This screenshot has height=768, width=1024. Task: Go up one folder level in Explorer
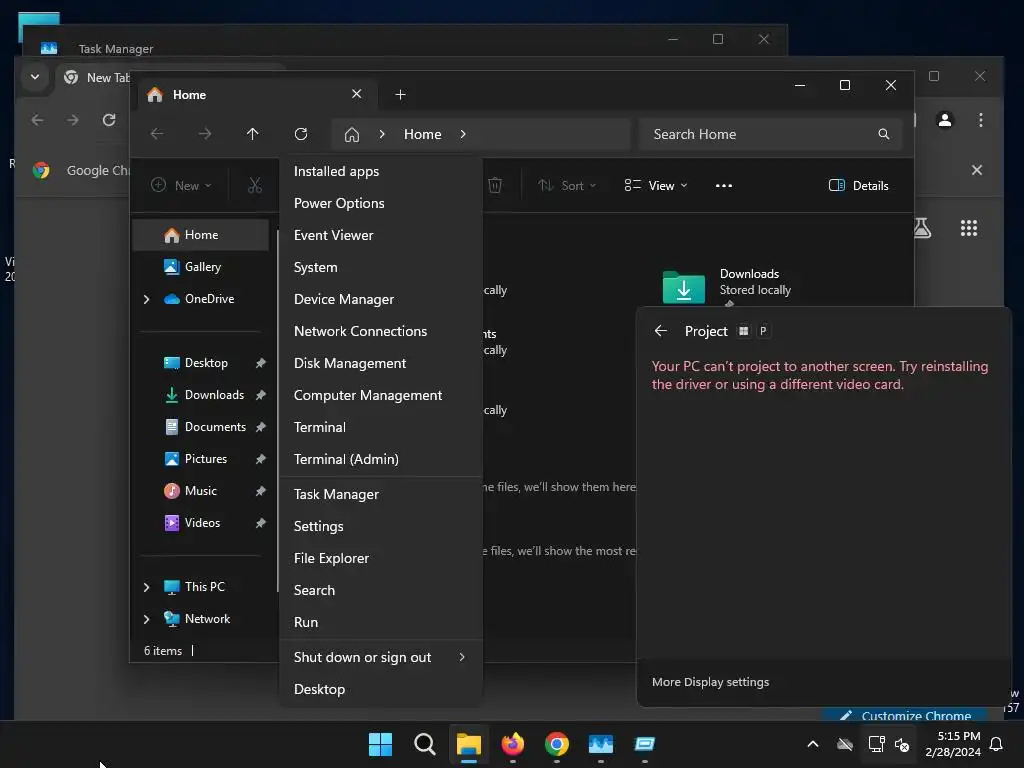[253, 134]
